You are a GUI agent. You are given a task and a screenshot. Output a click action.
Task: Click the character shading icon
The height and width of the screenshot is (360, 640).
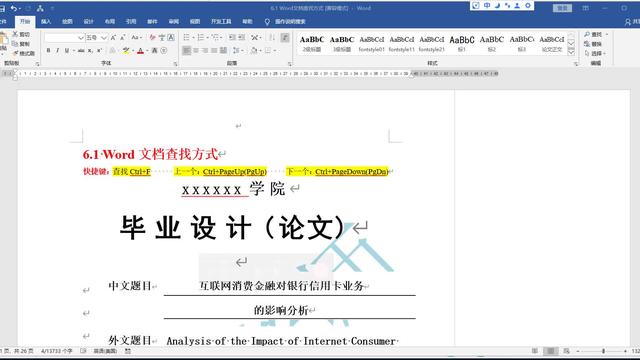pos(155,51)
